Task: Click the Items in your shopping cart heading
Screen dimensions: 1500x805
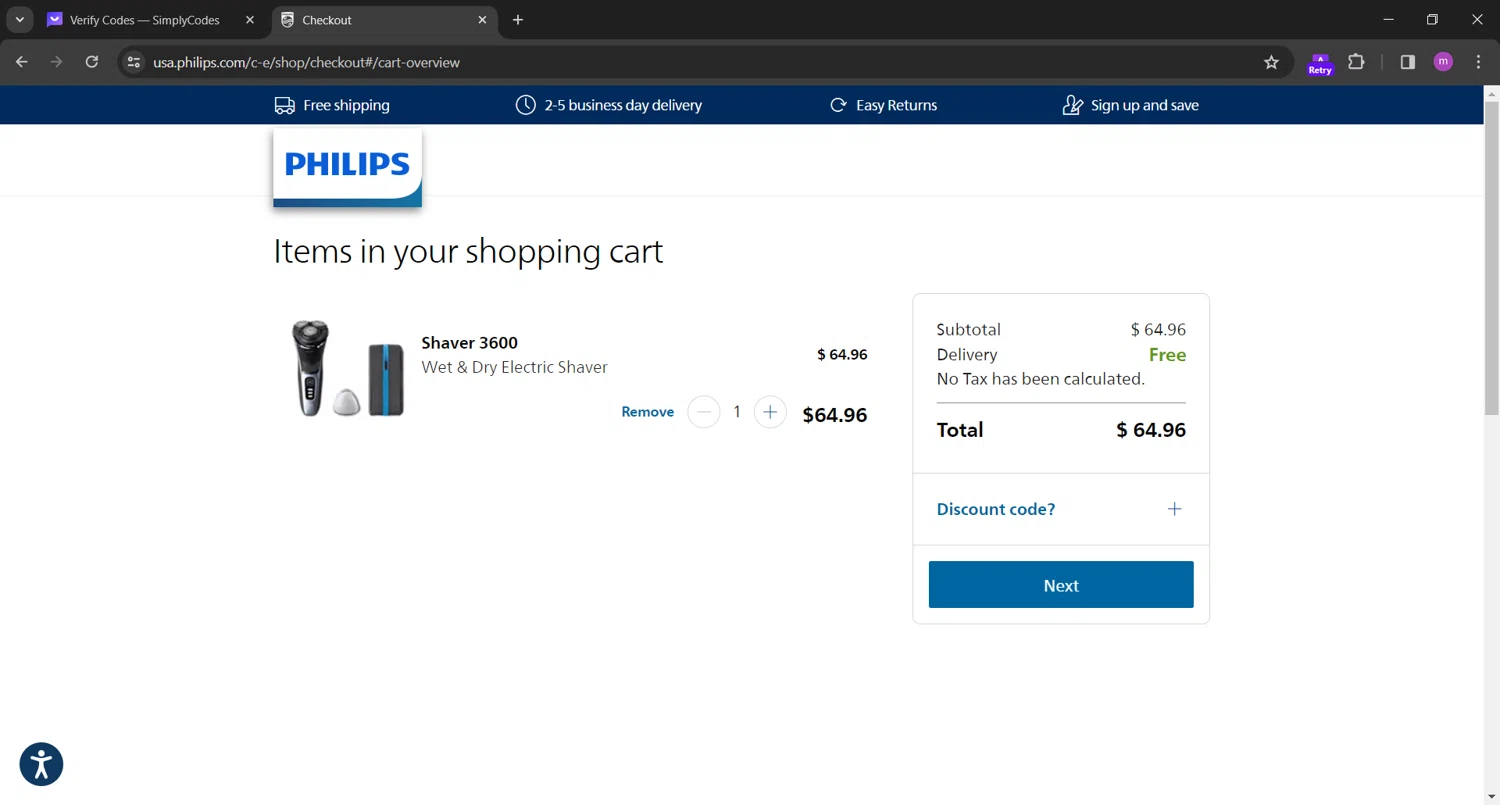Action: point(468,250)
